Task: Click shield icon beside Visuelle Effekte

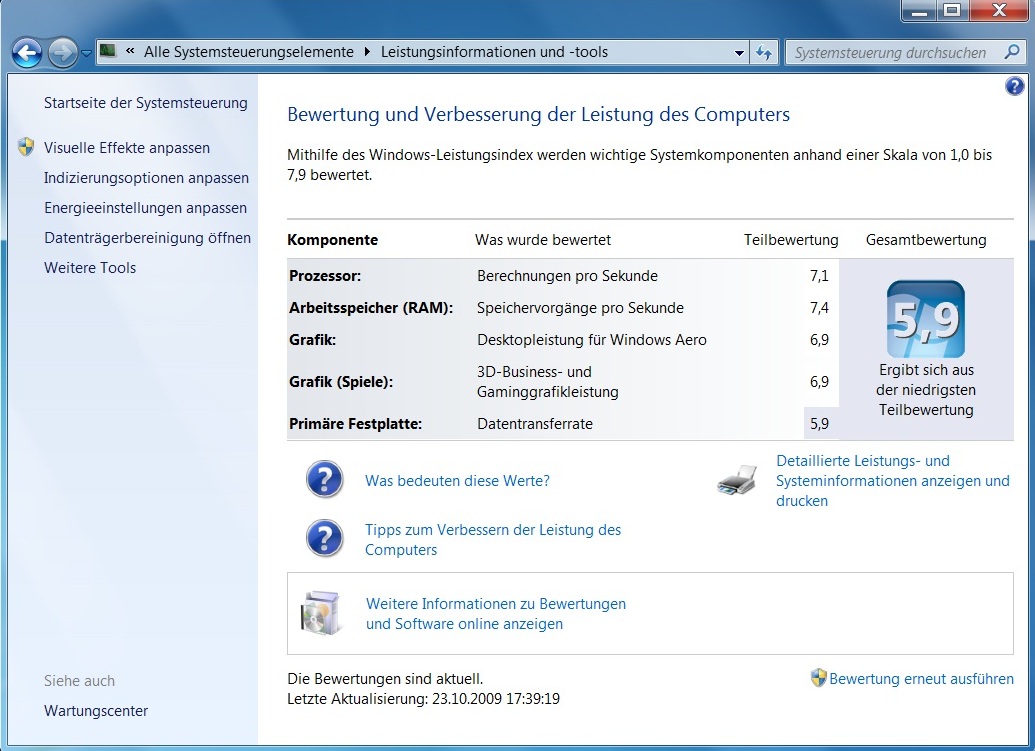Action: coord(26,147)
